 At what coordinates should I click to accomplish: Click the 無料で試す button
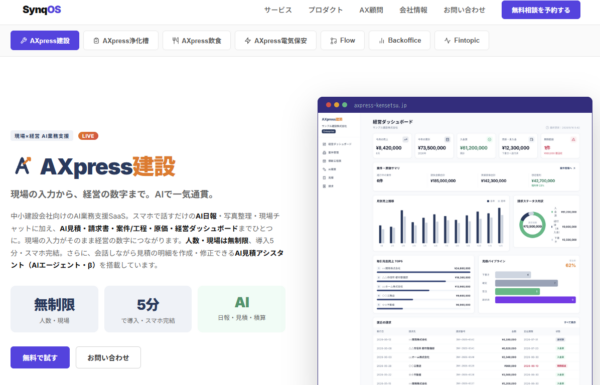pos(40,357)
